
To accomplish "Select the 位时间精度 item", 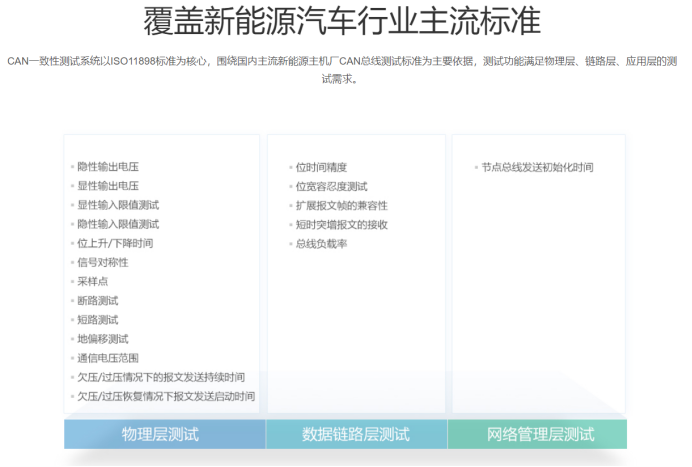I will (321, 167).
